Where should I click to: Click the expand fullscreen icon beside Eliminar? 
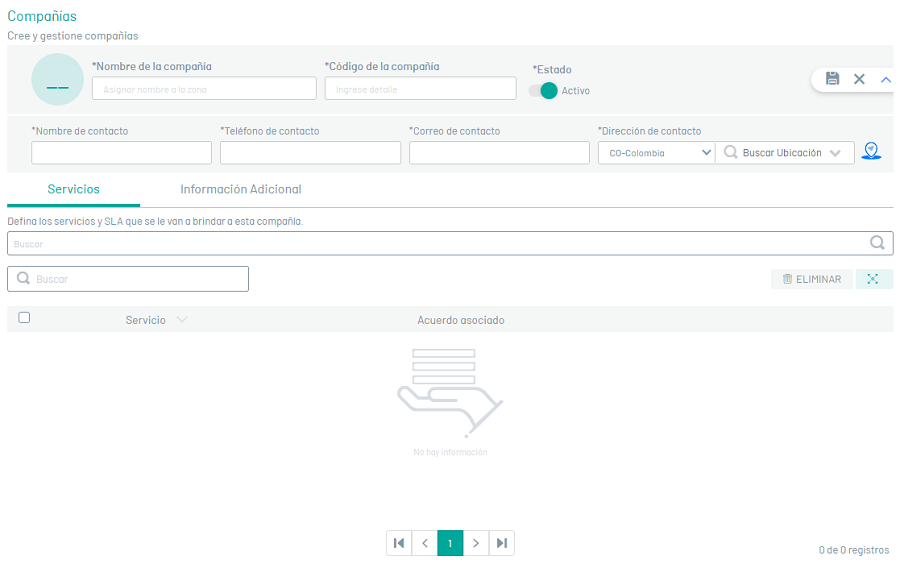(873, 279)
